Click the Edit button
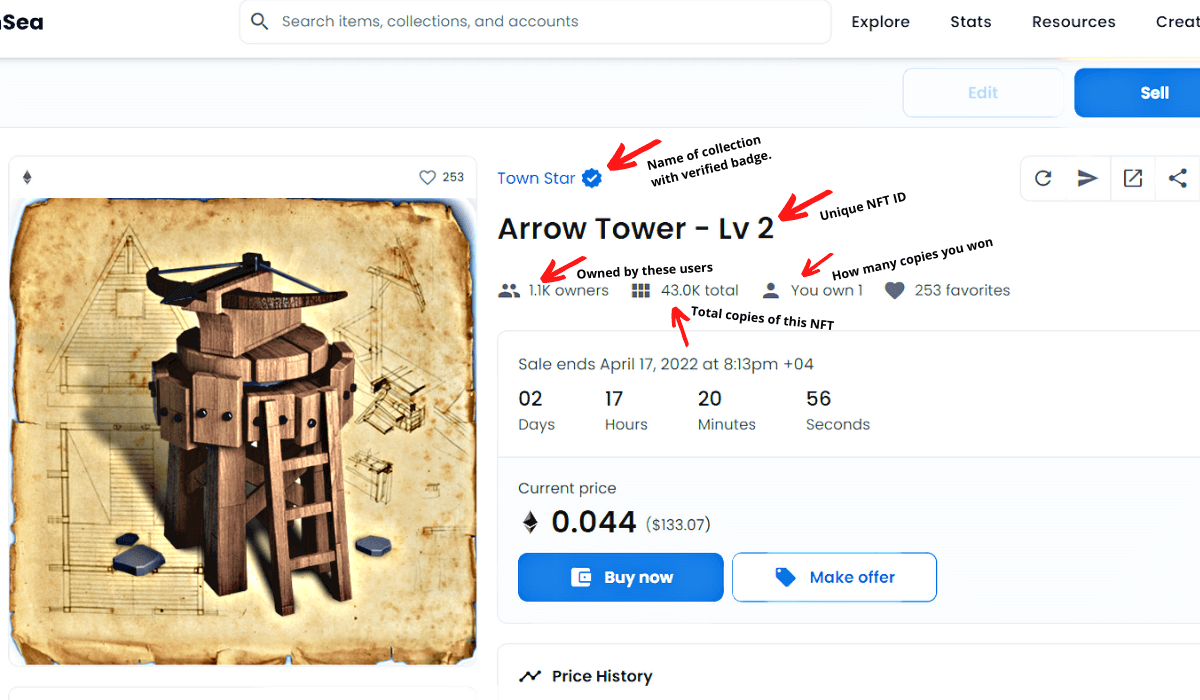 coord(983,93)
